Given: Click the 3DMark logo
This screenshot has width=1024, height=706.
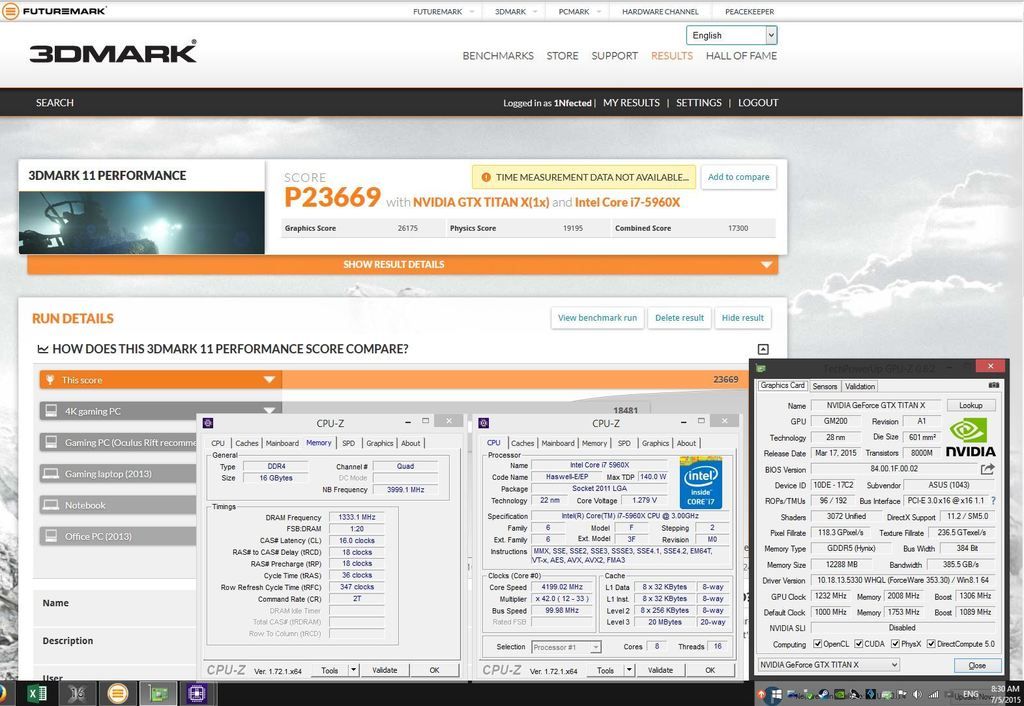Looking at the screenshot, I should tap(112, 52).
